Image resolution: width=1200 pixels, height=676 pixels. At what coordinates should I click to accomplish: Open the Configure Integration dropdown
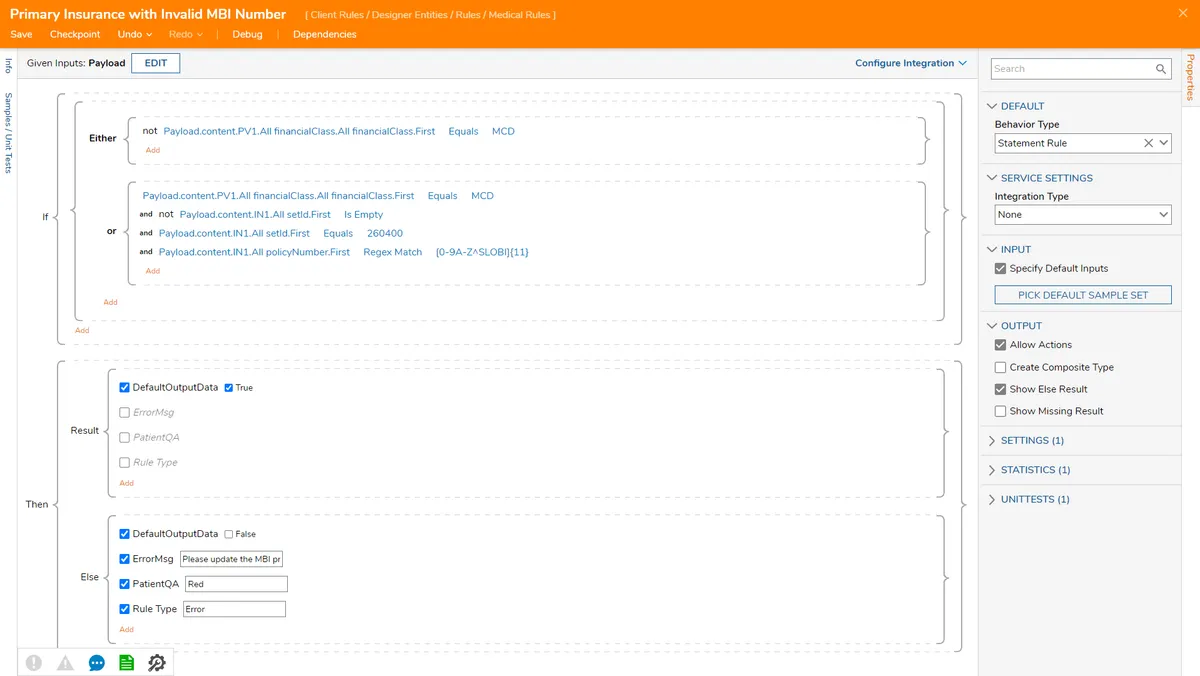[911, 63]
